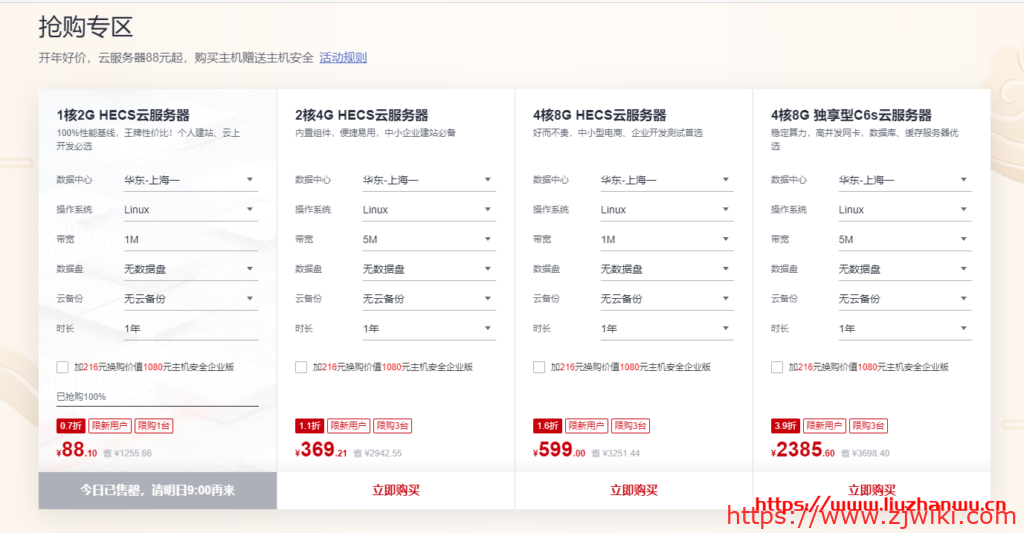Image resolution: width=1024 pixels, height=533 pixels.
Task: Check 主机安全企业版 add-on for 1核2G HECS
Action: [x=63, y=367]
